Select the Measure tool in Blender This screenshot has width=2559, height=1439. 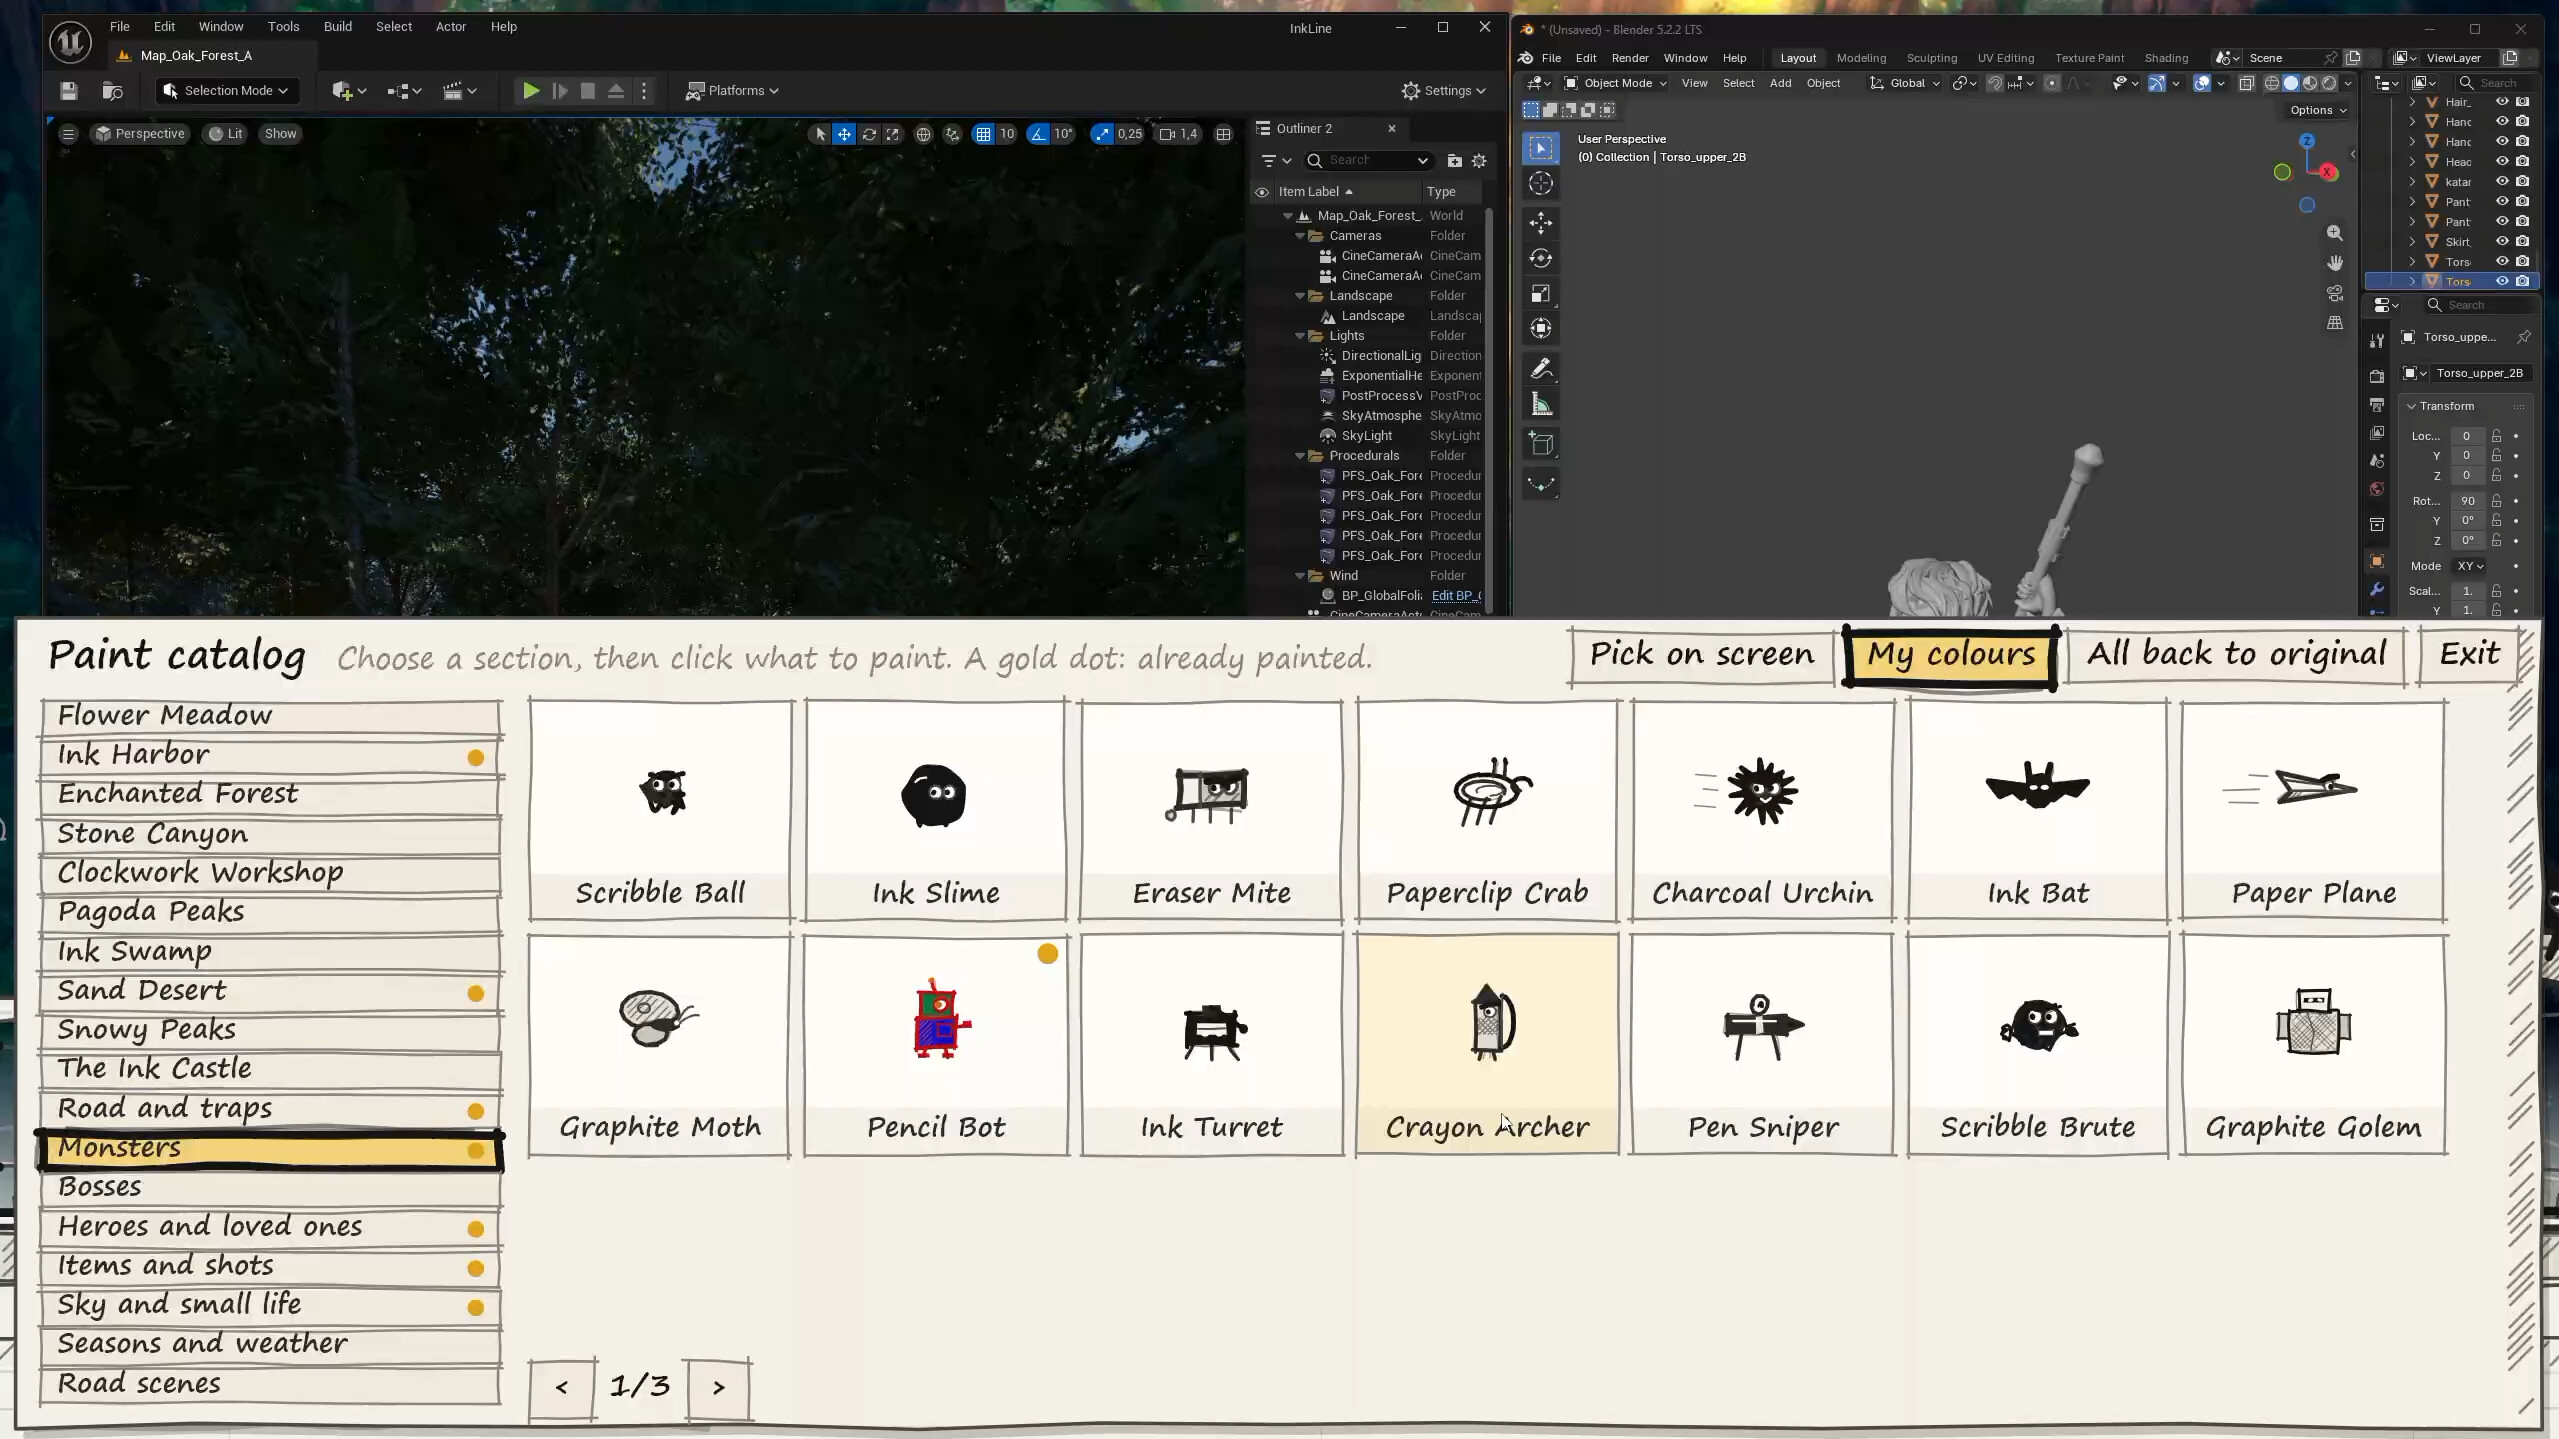point(1541,405)
